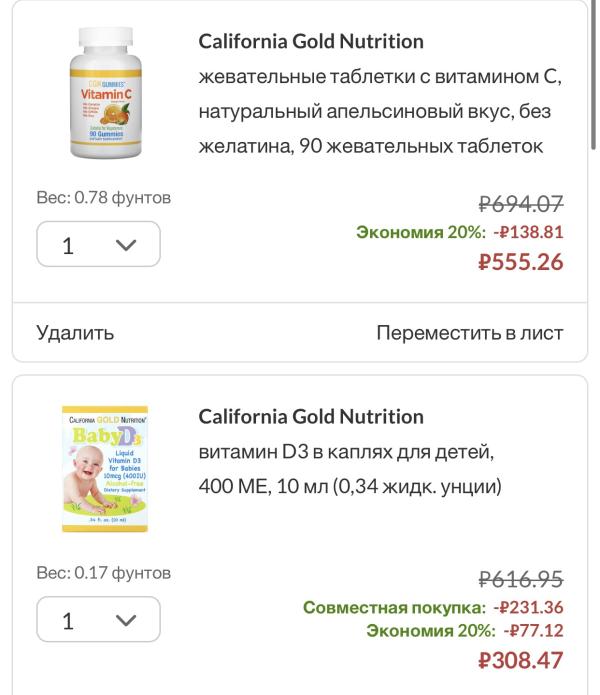Open the Vitamin C gummies product thumbnail

point(106,93)
